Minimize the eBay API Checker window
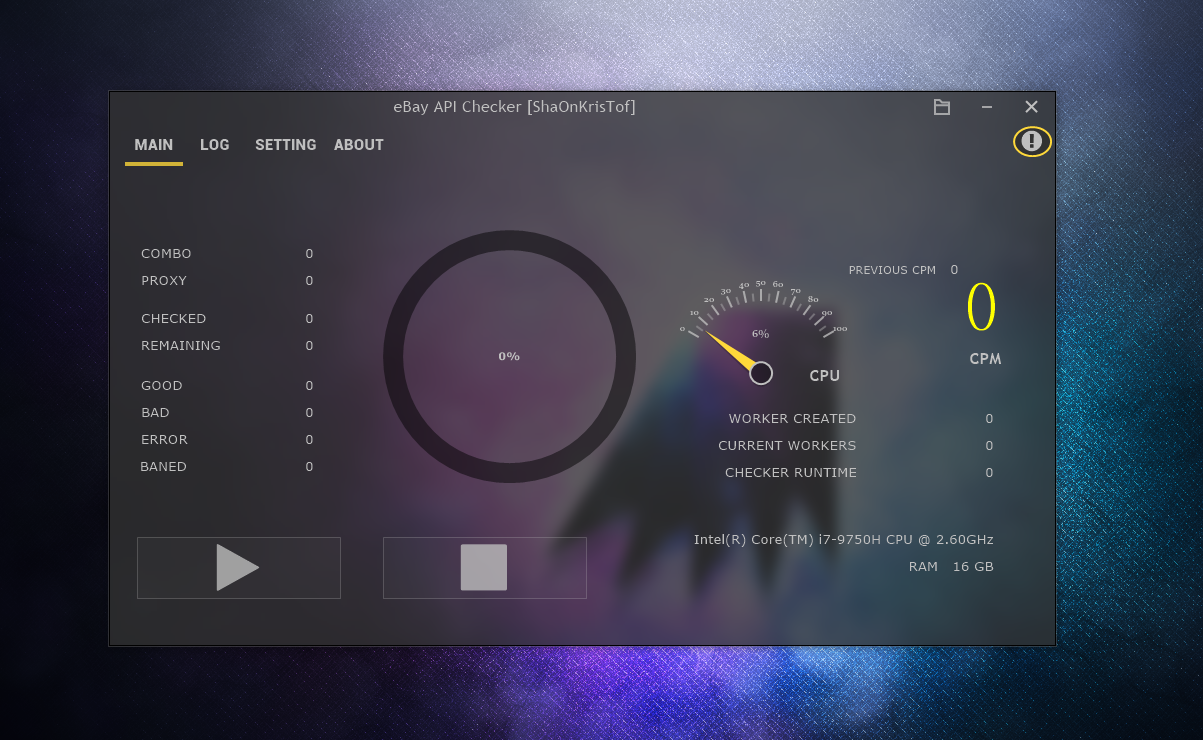 click(987, 107)
